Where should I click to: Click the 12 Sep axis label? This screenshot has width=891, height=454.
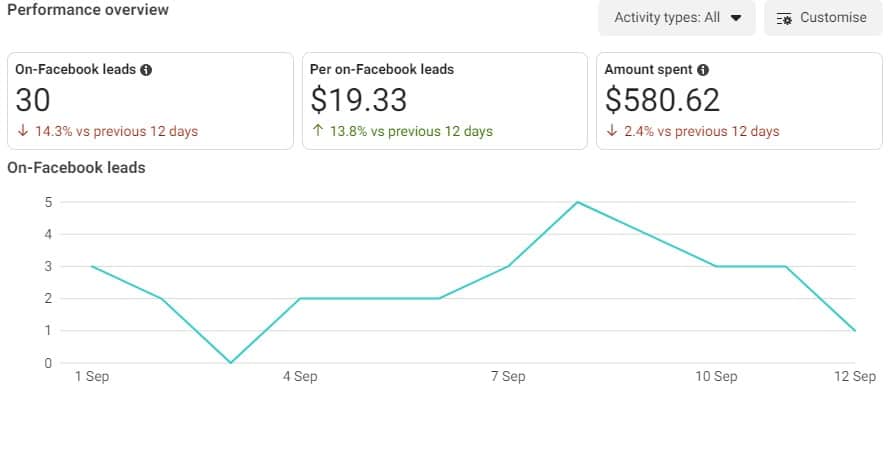pos(855,377)
